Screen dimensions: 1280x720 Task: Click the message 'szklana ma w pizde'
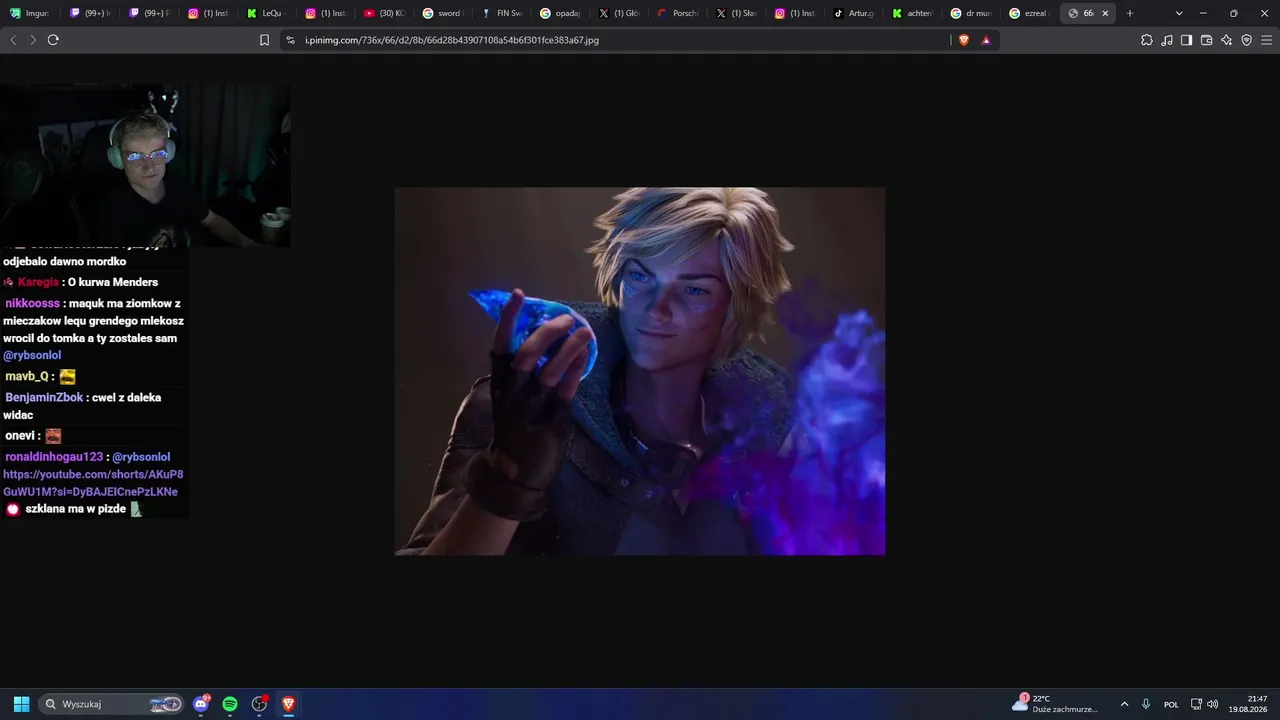75,509
